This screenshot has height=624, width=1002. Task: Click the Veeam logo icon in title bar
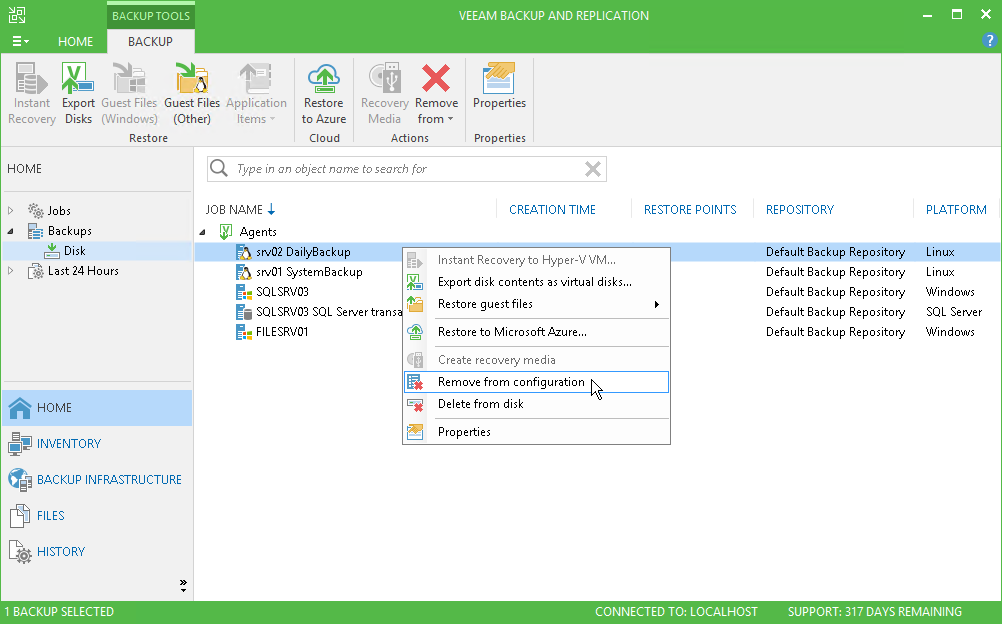17,15
